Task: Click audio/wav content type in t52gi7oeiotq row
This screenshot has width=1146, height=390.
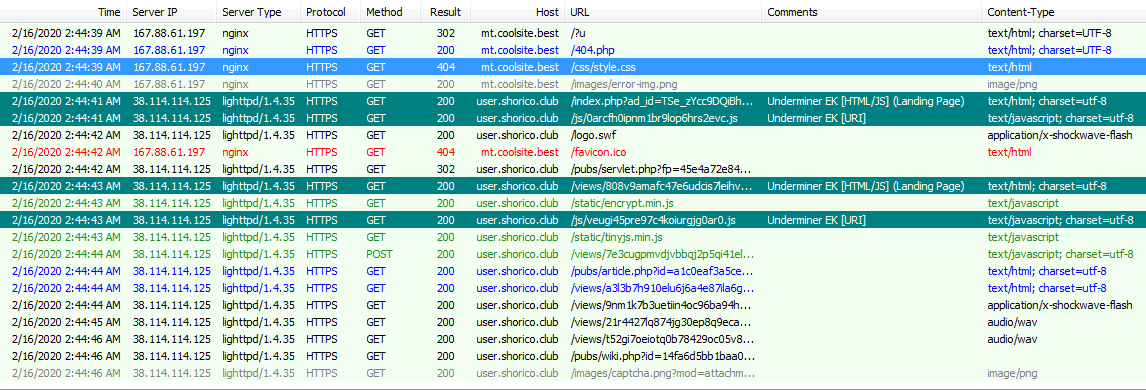Action: tap(1012, 339)
